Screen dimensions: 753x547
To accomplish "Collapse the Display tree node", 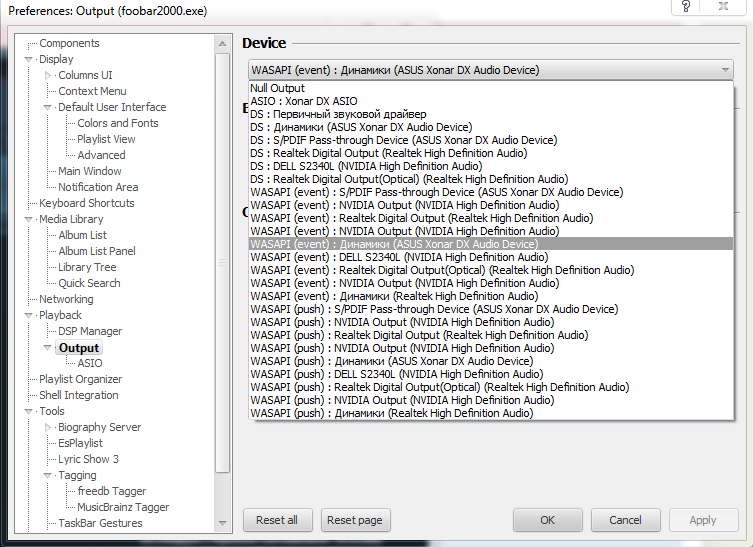I will [x=29, y=59].
